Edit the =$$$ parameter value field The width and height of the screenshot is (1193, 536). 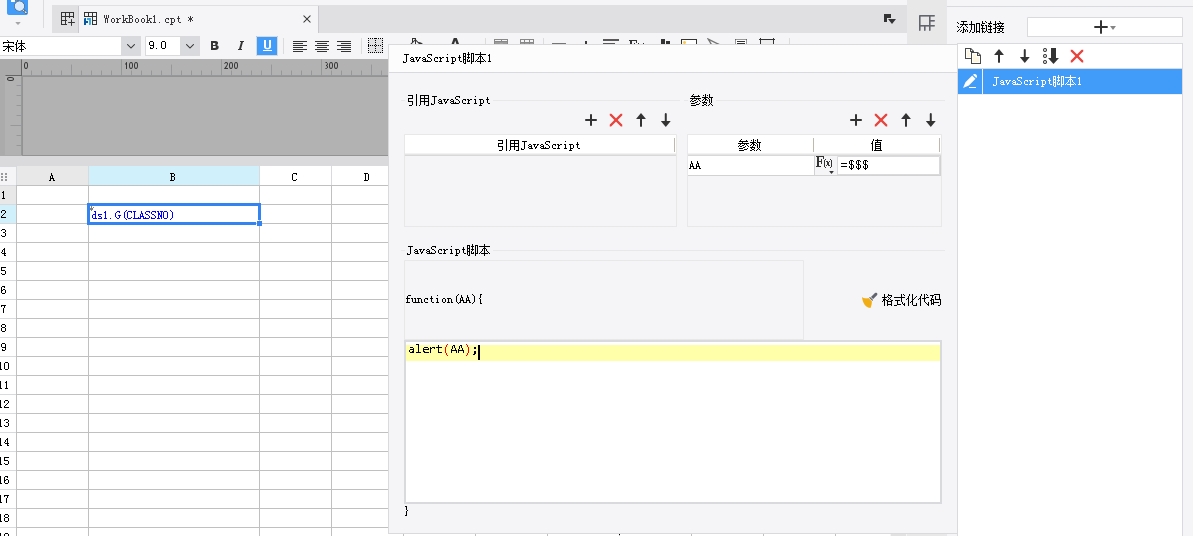tap(888, 165)
